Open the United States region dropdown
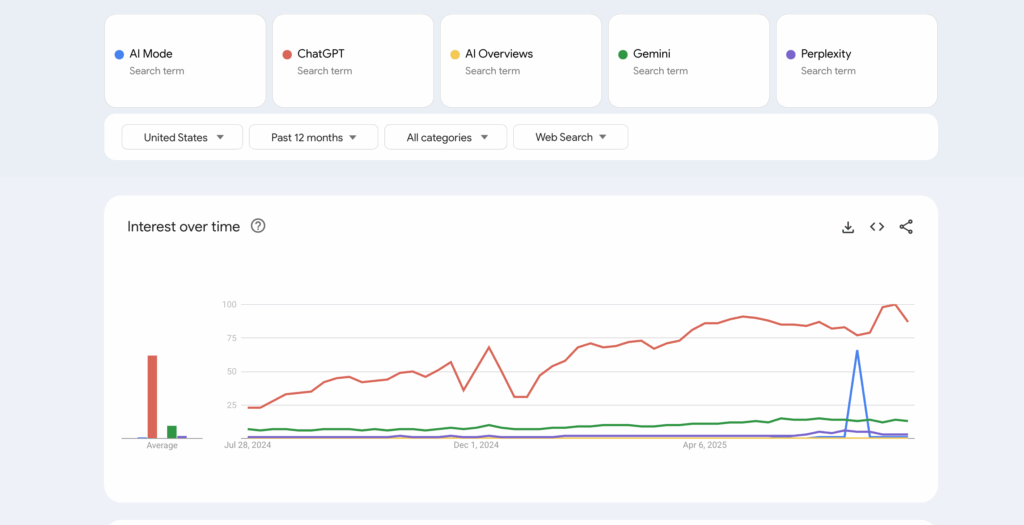 (182, 137)
